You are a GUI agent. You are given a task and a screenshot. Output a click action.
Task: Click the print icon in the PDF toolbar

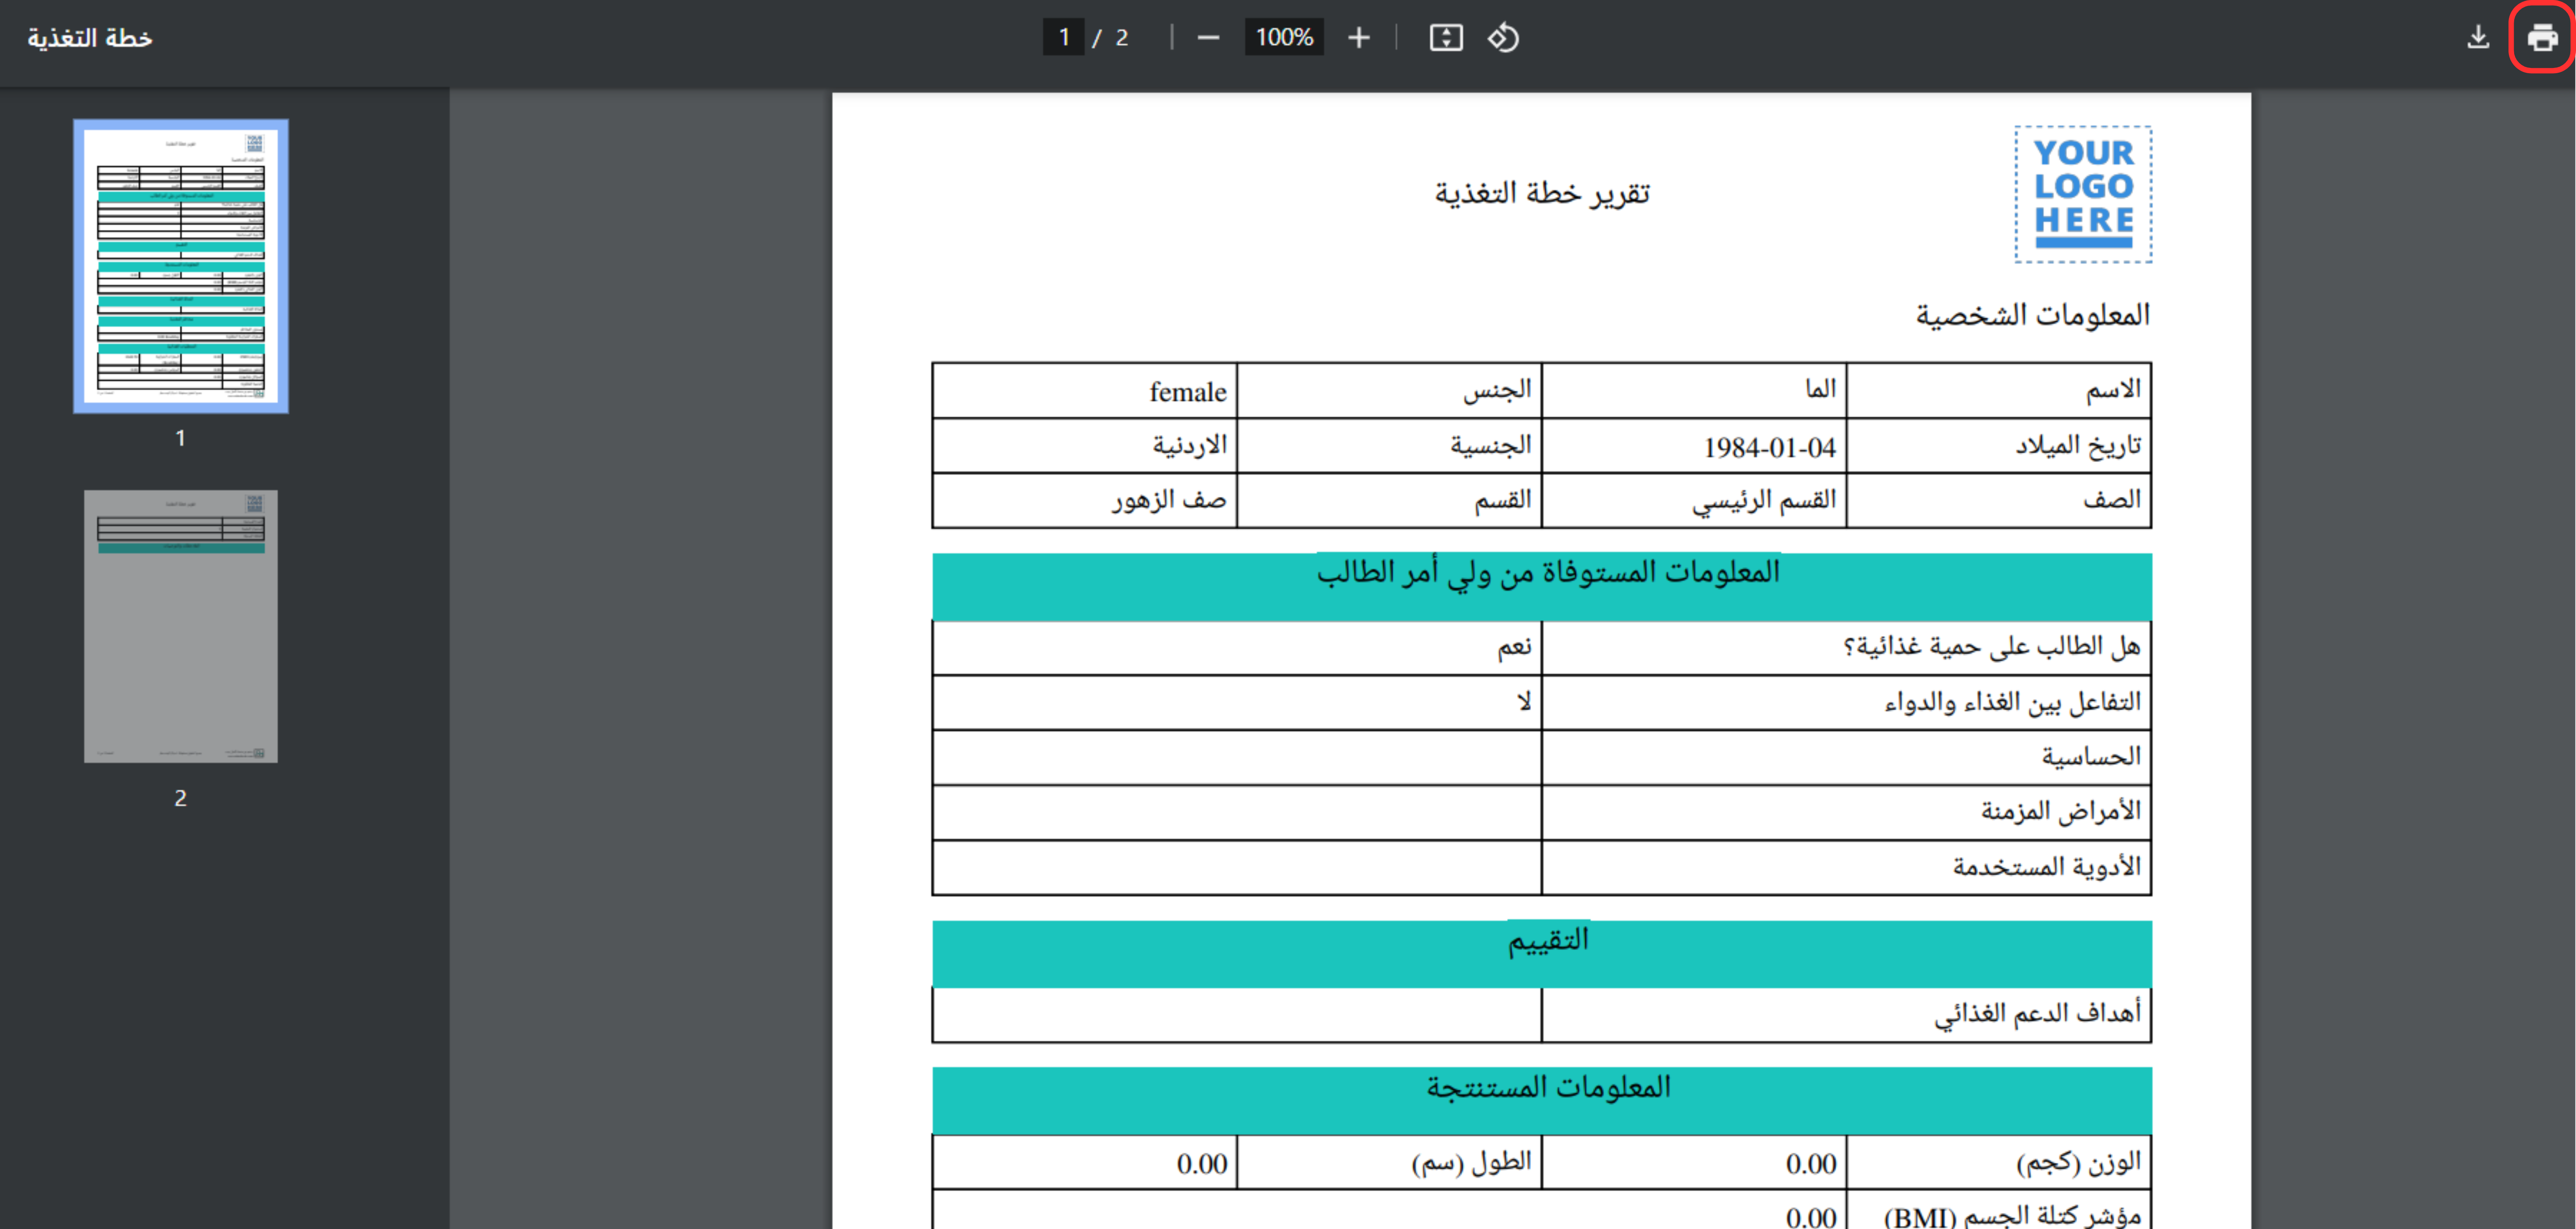[x=2542, y=38]
